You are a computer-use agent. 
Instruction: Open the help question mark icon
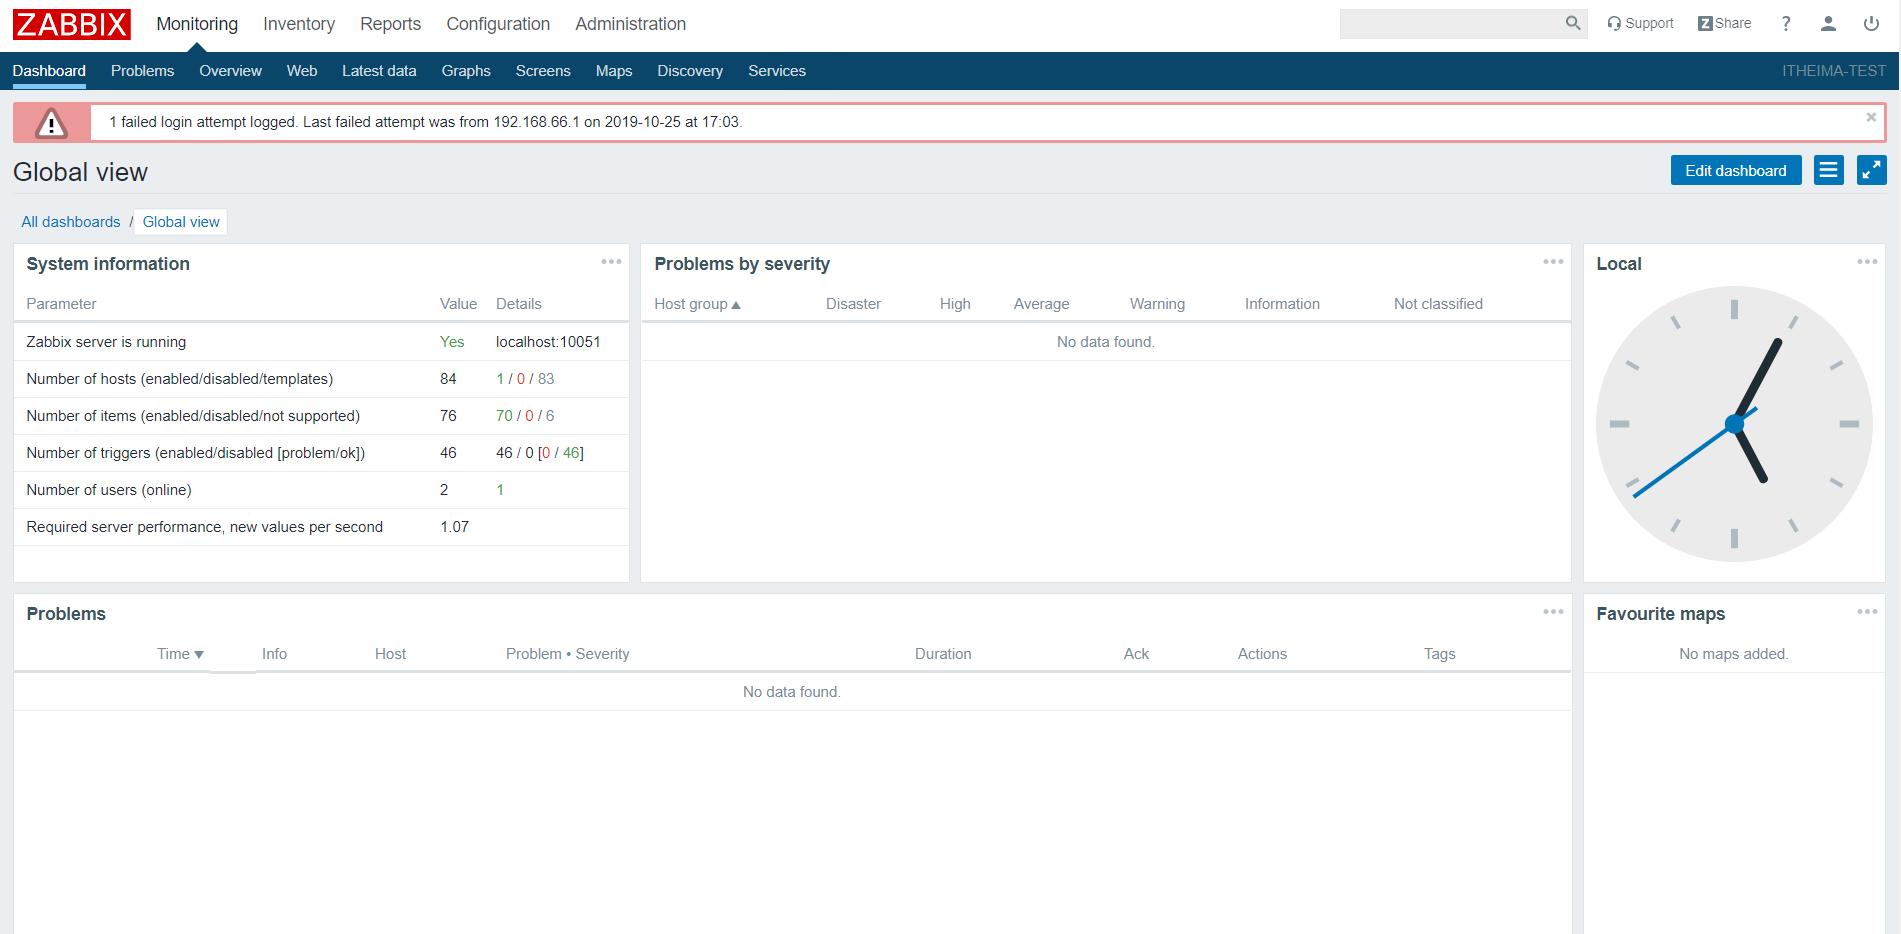[x=1786, y=24]
